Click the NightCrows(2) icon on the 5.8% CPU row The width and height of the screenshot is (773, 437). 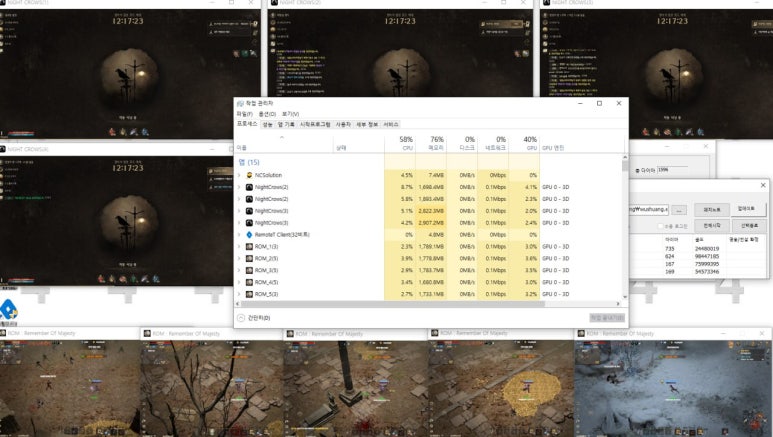[x=249, y=199]
